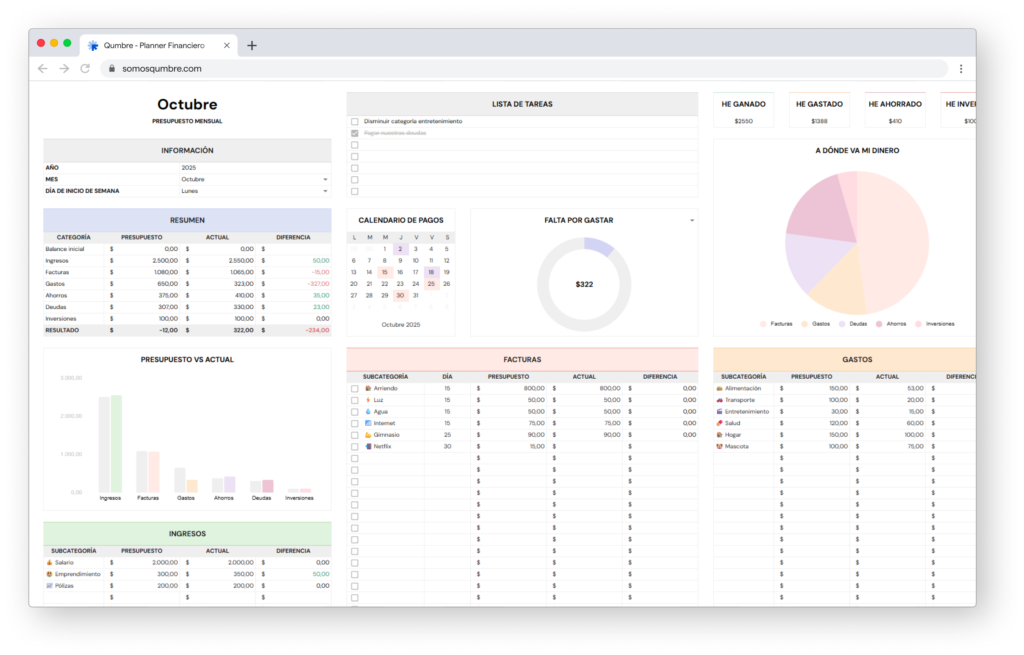1024x655 pixels.
Task: Click the browser back arrow
Action: [42, 69]
